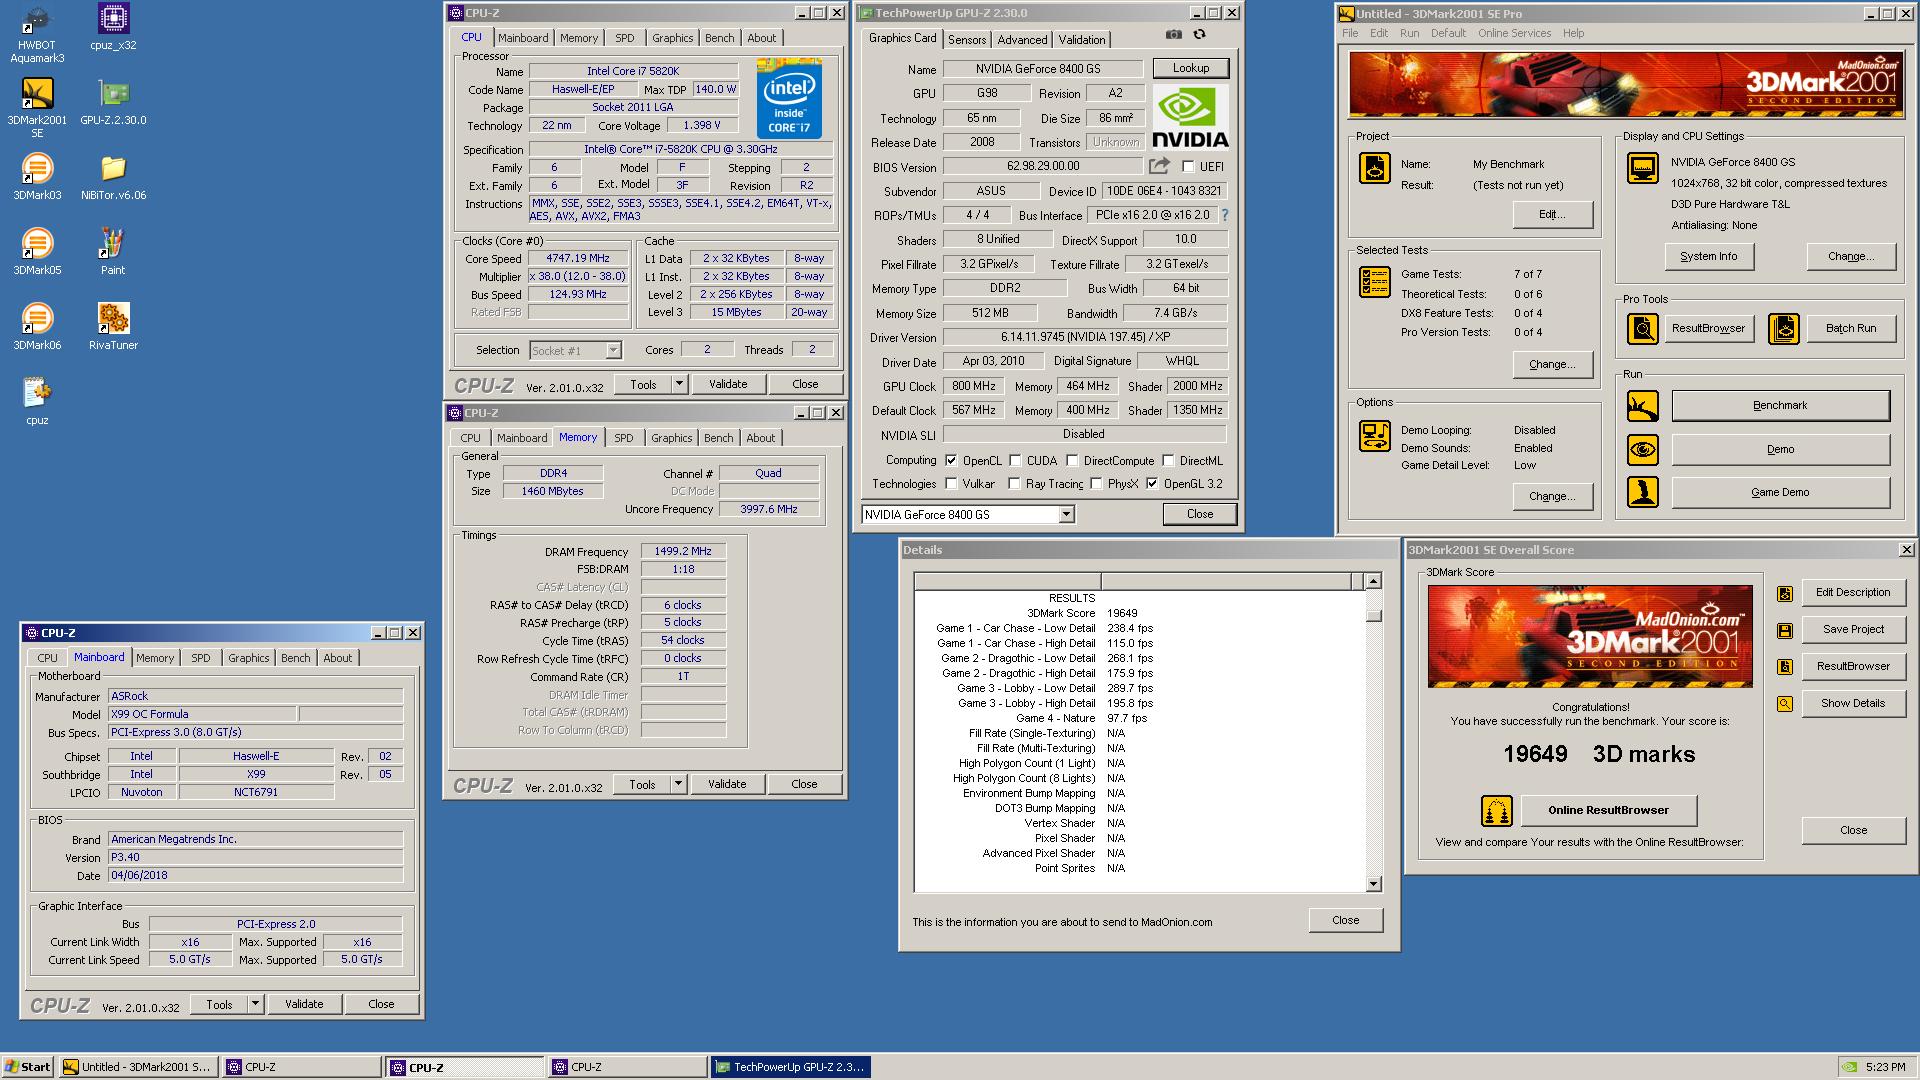The width and height of the screenshot is (1920, 1080).
Task: Launch 3DMark03 desktop shortcut
Action: click(37, 177)
